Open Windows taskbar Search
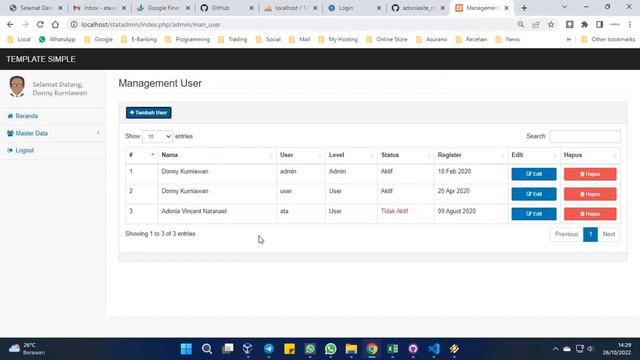The image size is (640, 360). 207,349
